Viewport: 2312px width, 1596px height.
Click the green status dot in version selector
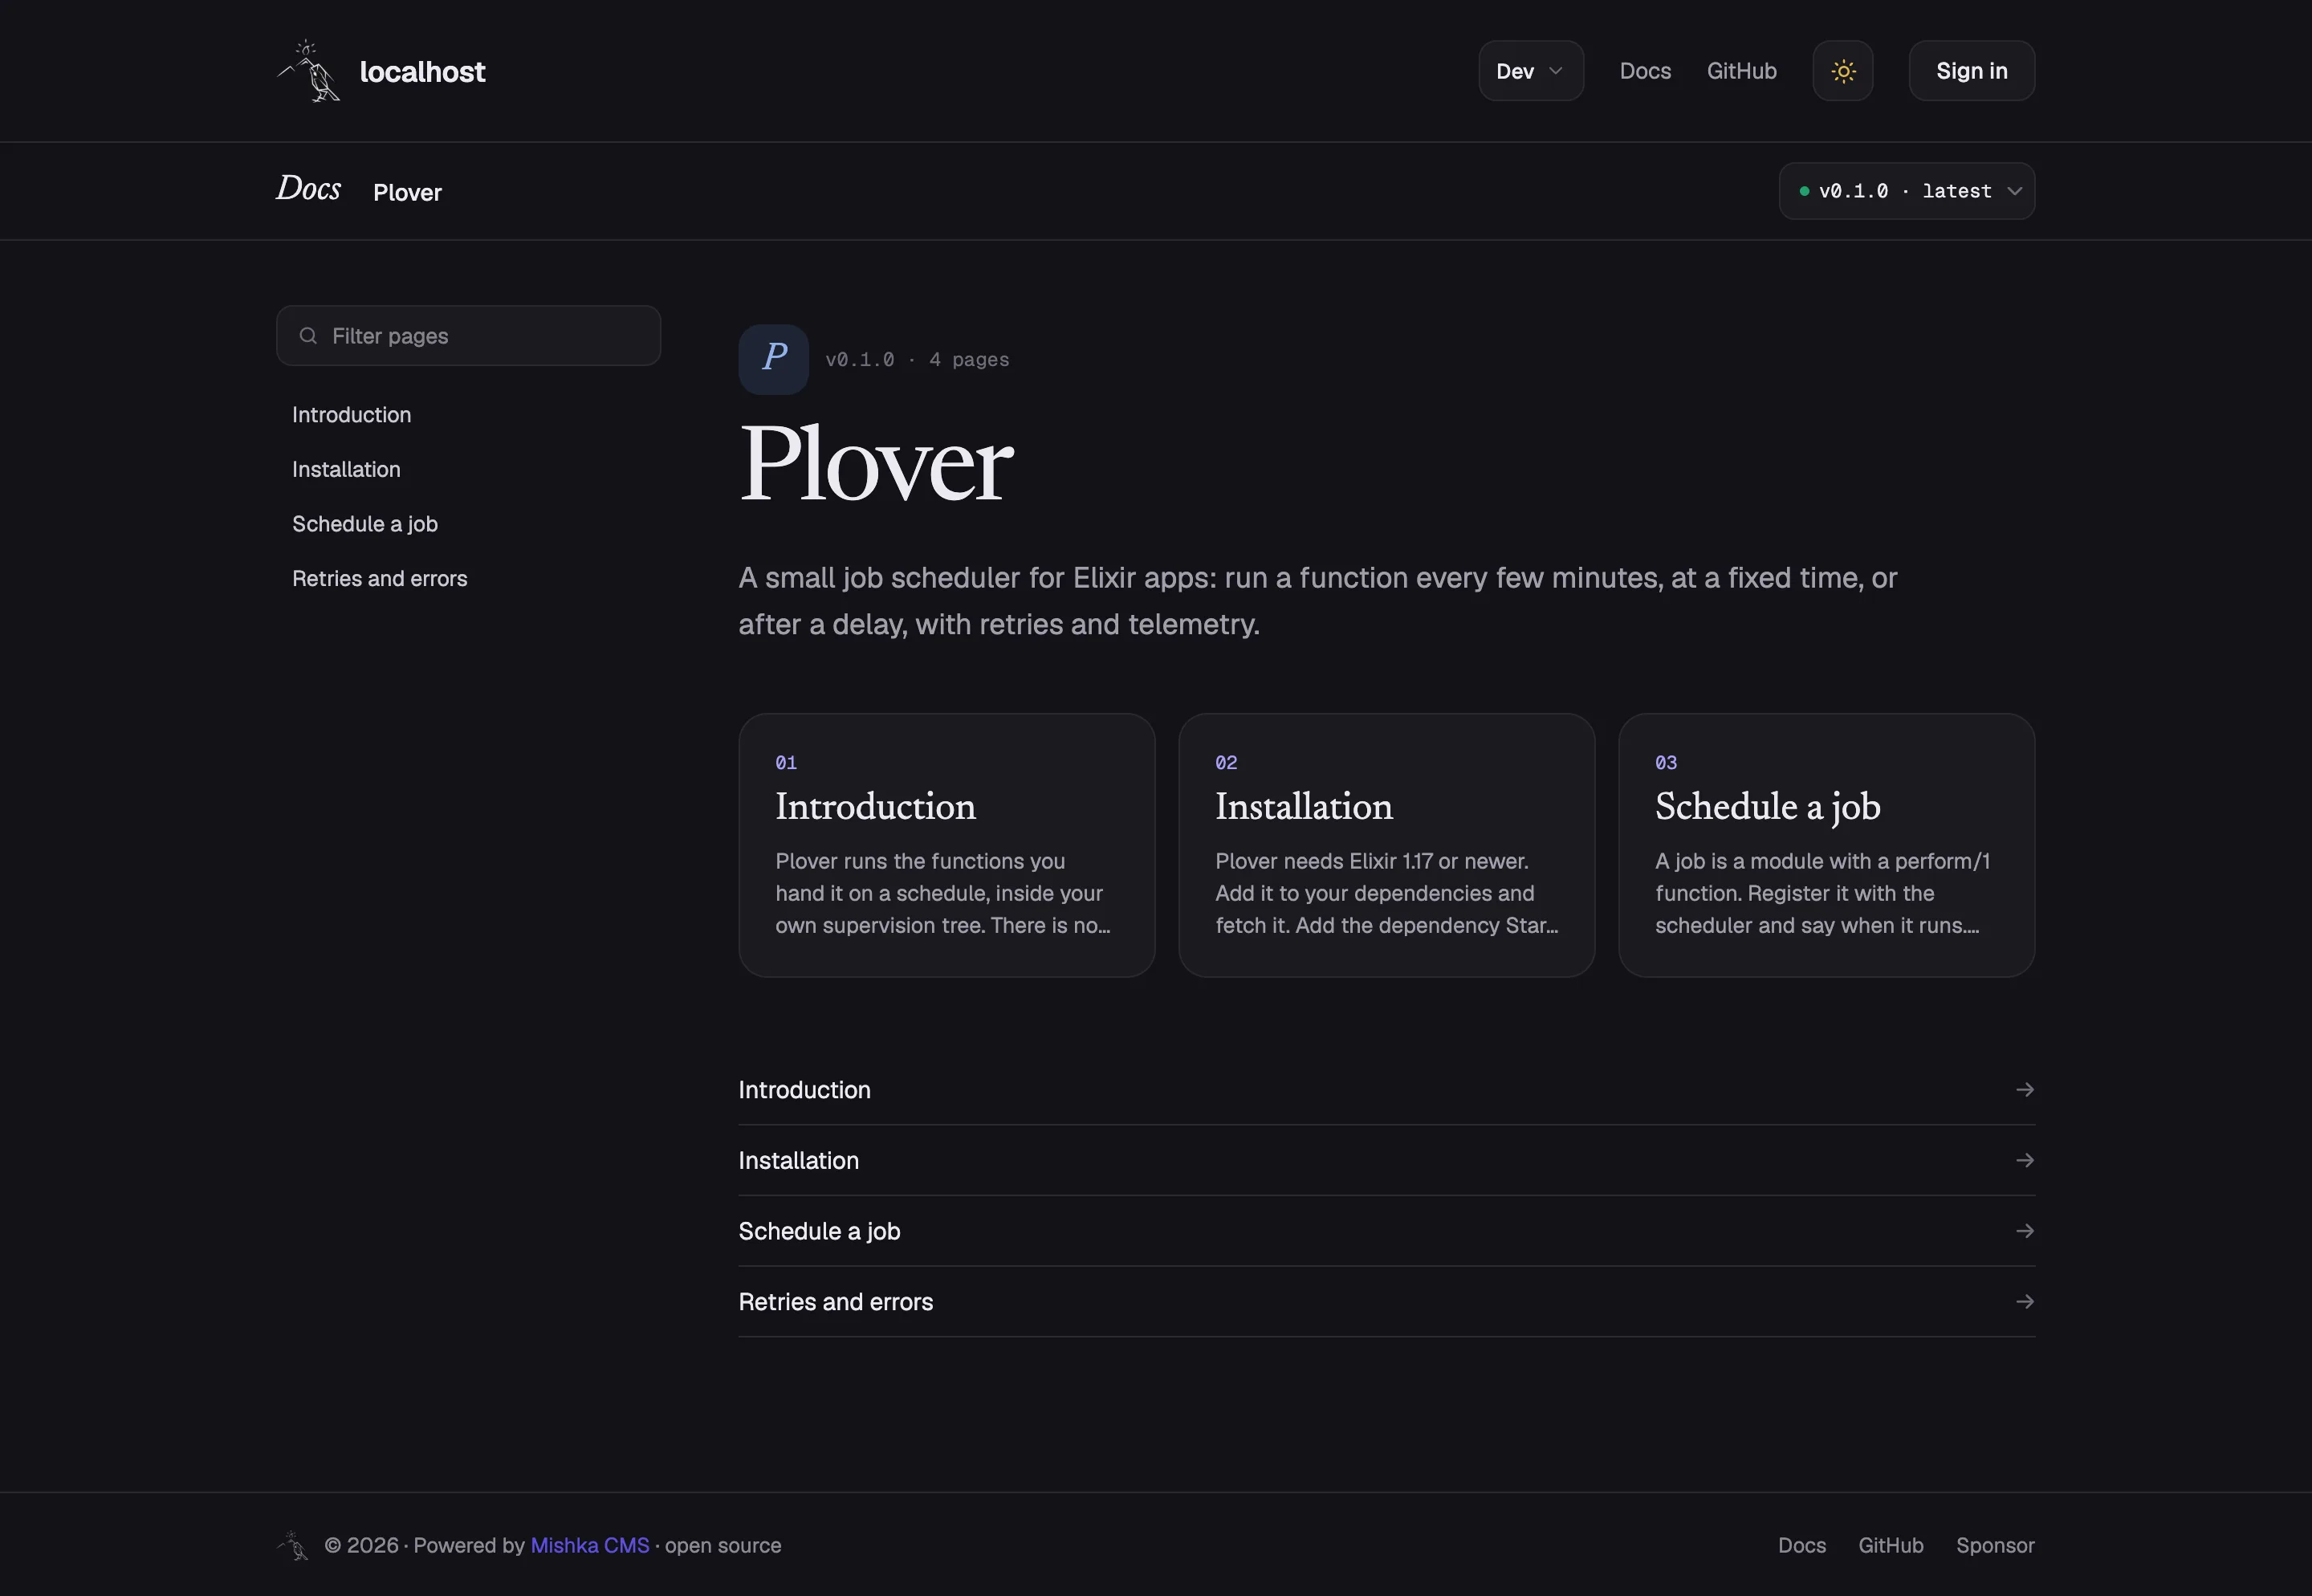coord(1804,191)
